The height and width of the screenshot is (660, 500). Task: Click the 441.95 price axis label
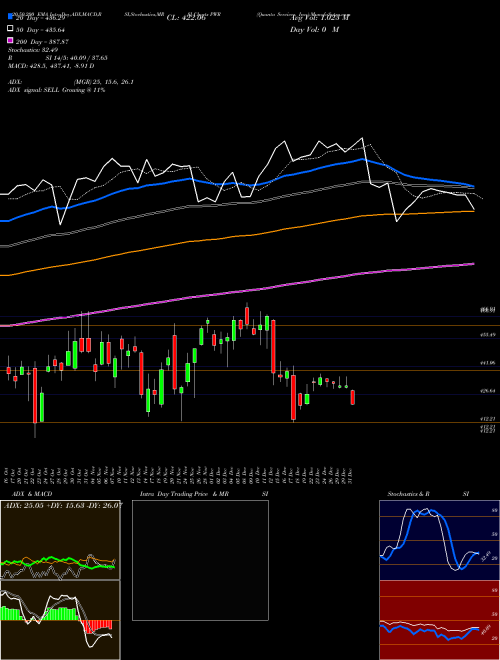click(487, 362)
